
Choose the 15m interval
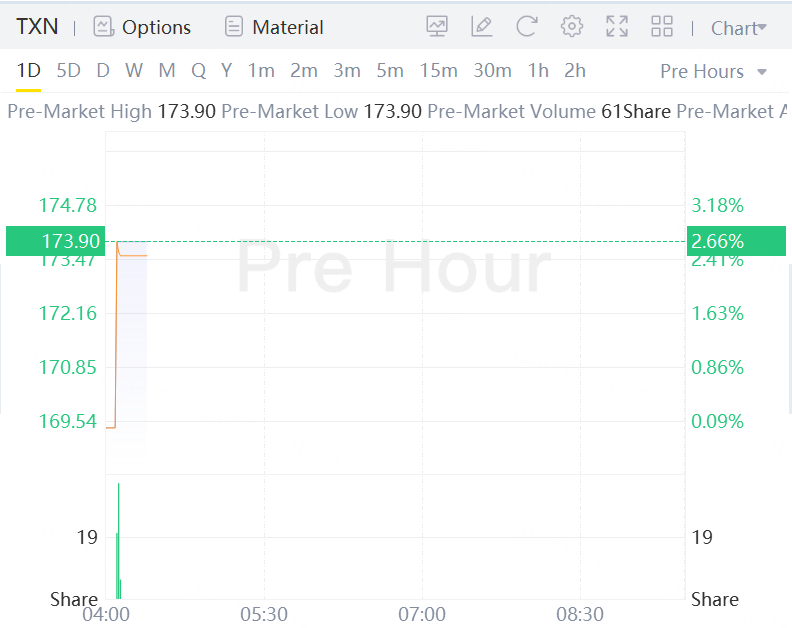[438, 70]
